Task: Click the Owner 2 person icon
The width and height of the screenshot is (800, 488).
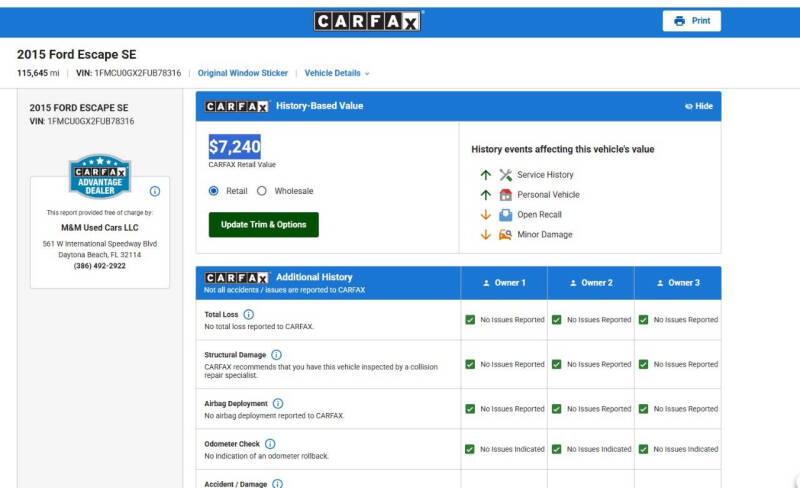Action: click(x=573, y=283)
